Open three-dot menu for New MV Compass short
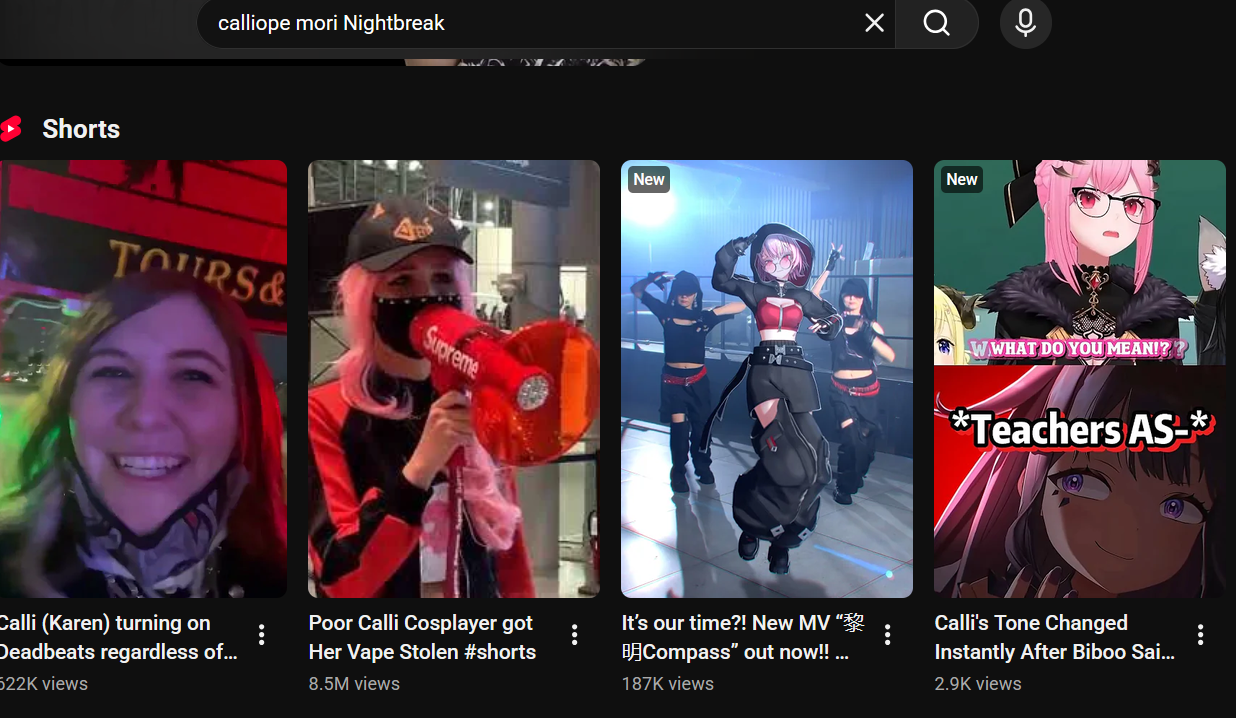Viewport: 1236px width, 718px height. [887, 634]
